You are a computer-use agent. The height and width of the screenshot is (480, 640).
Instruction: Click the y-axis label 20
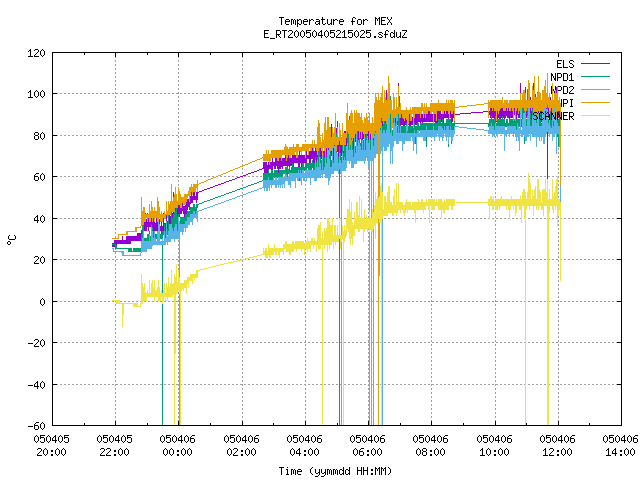[39, 260]
